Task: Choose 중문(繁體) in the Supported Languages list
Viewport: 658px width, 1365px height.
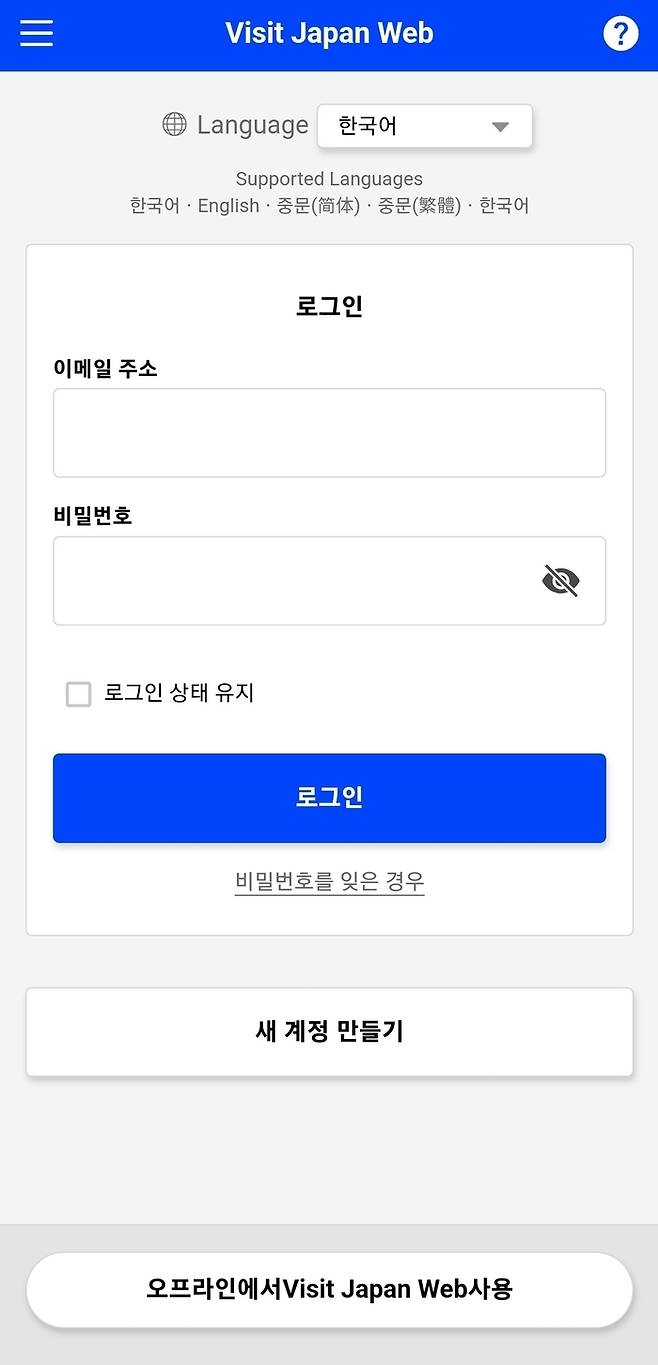Action: coord(419,206)
